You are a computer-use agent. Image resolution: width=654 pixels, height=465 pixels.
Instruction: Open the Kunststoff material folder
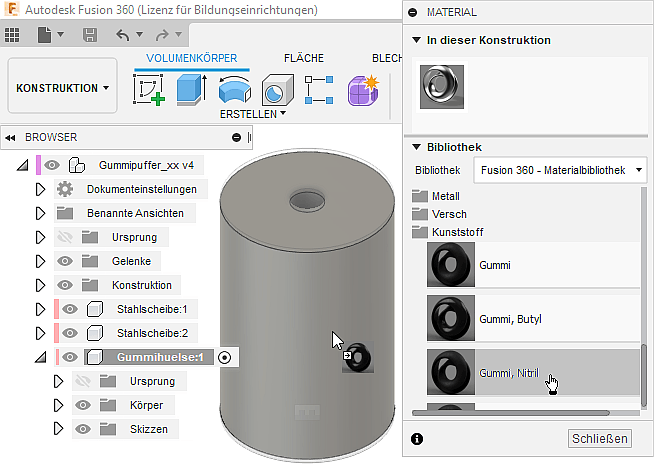coord(420,232)
